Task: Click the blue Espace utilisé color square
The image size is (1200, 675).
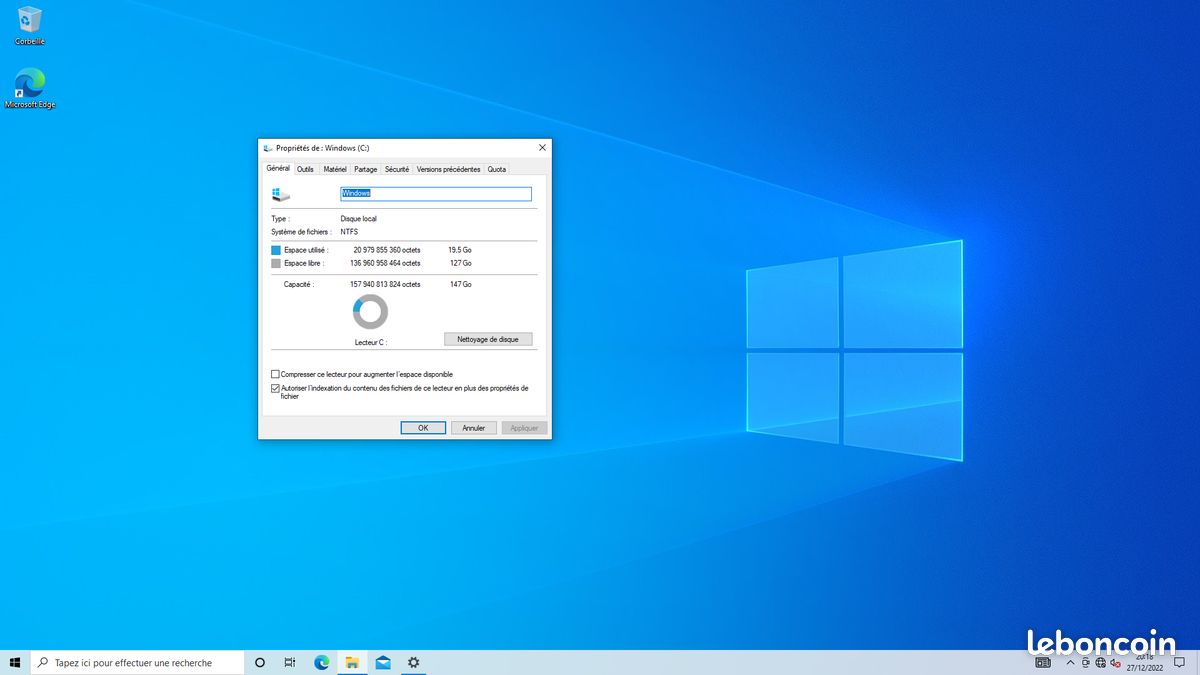Action: pyautogui.click(x=276, y=250)
